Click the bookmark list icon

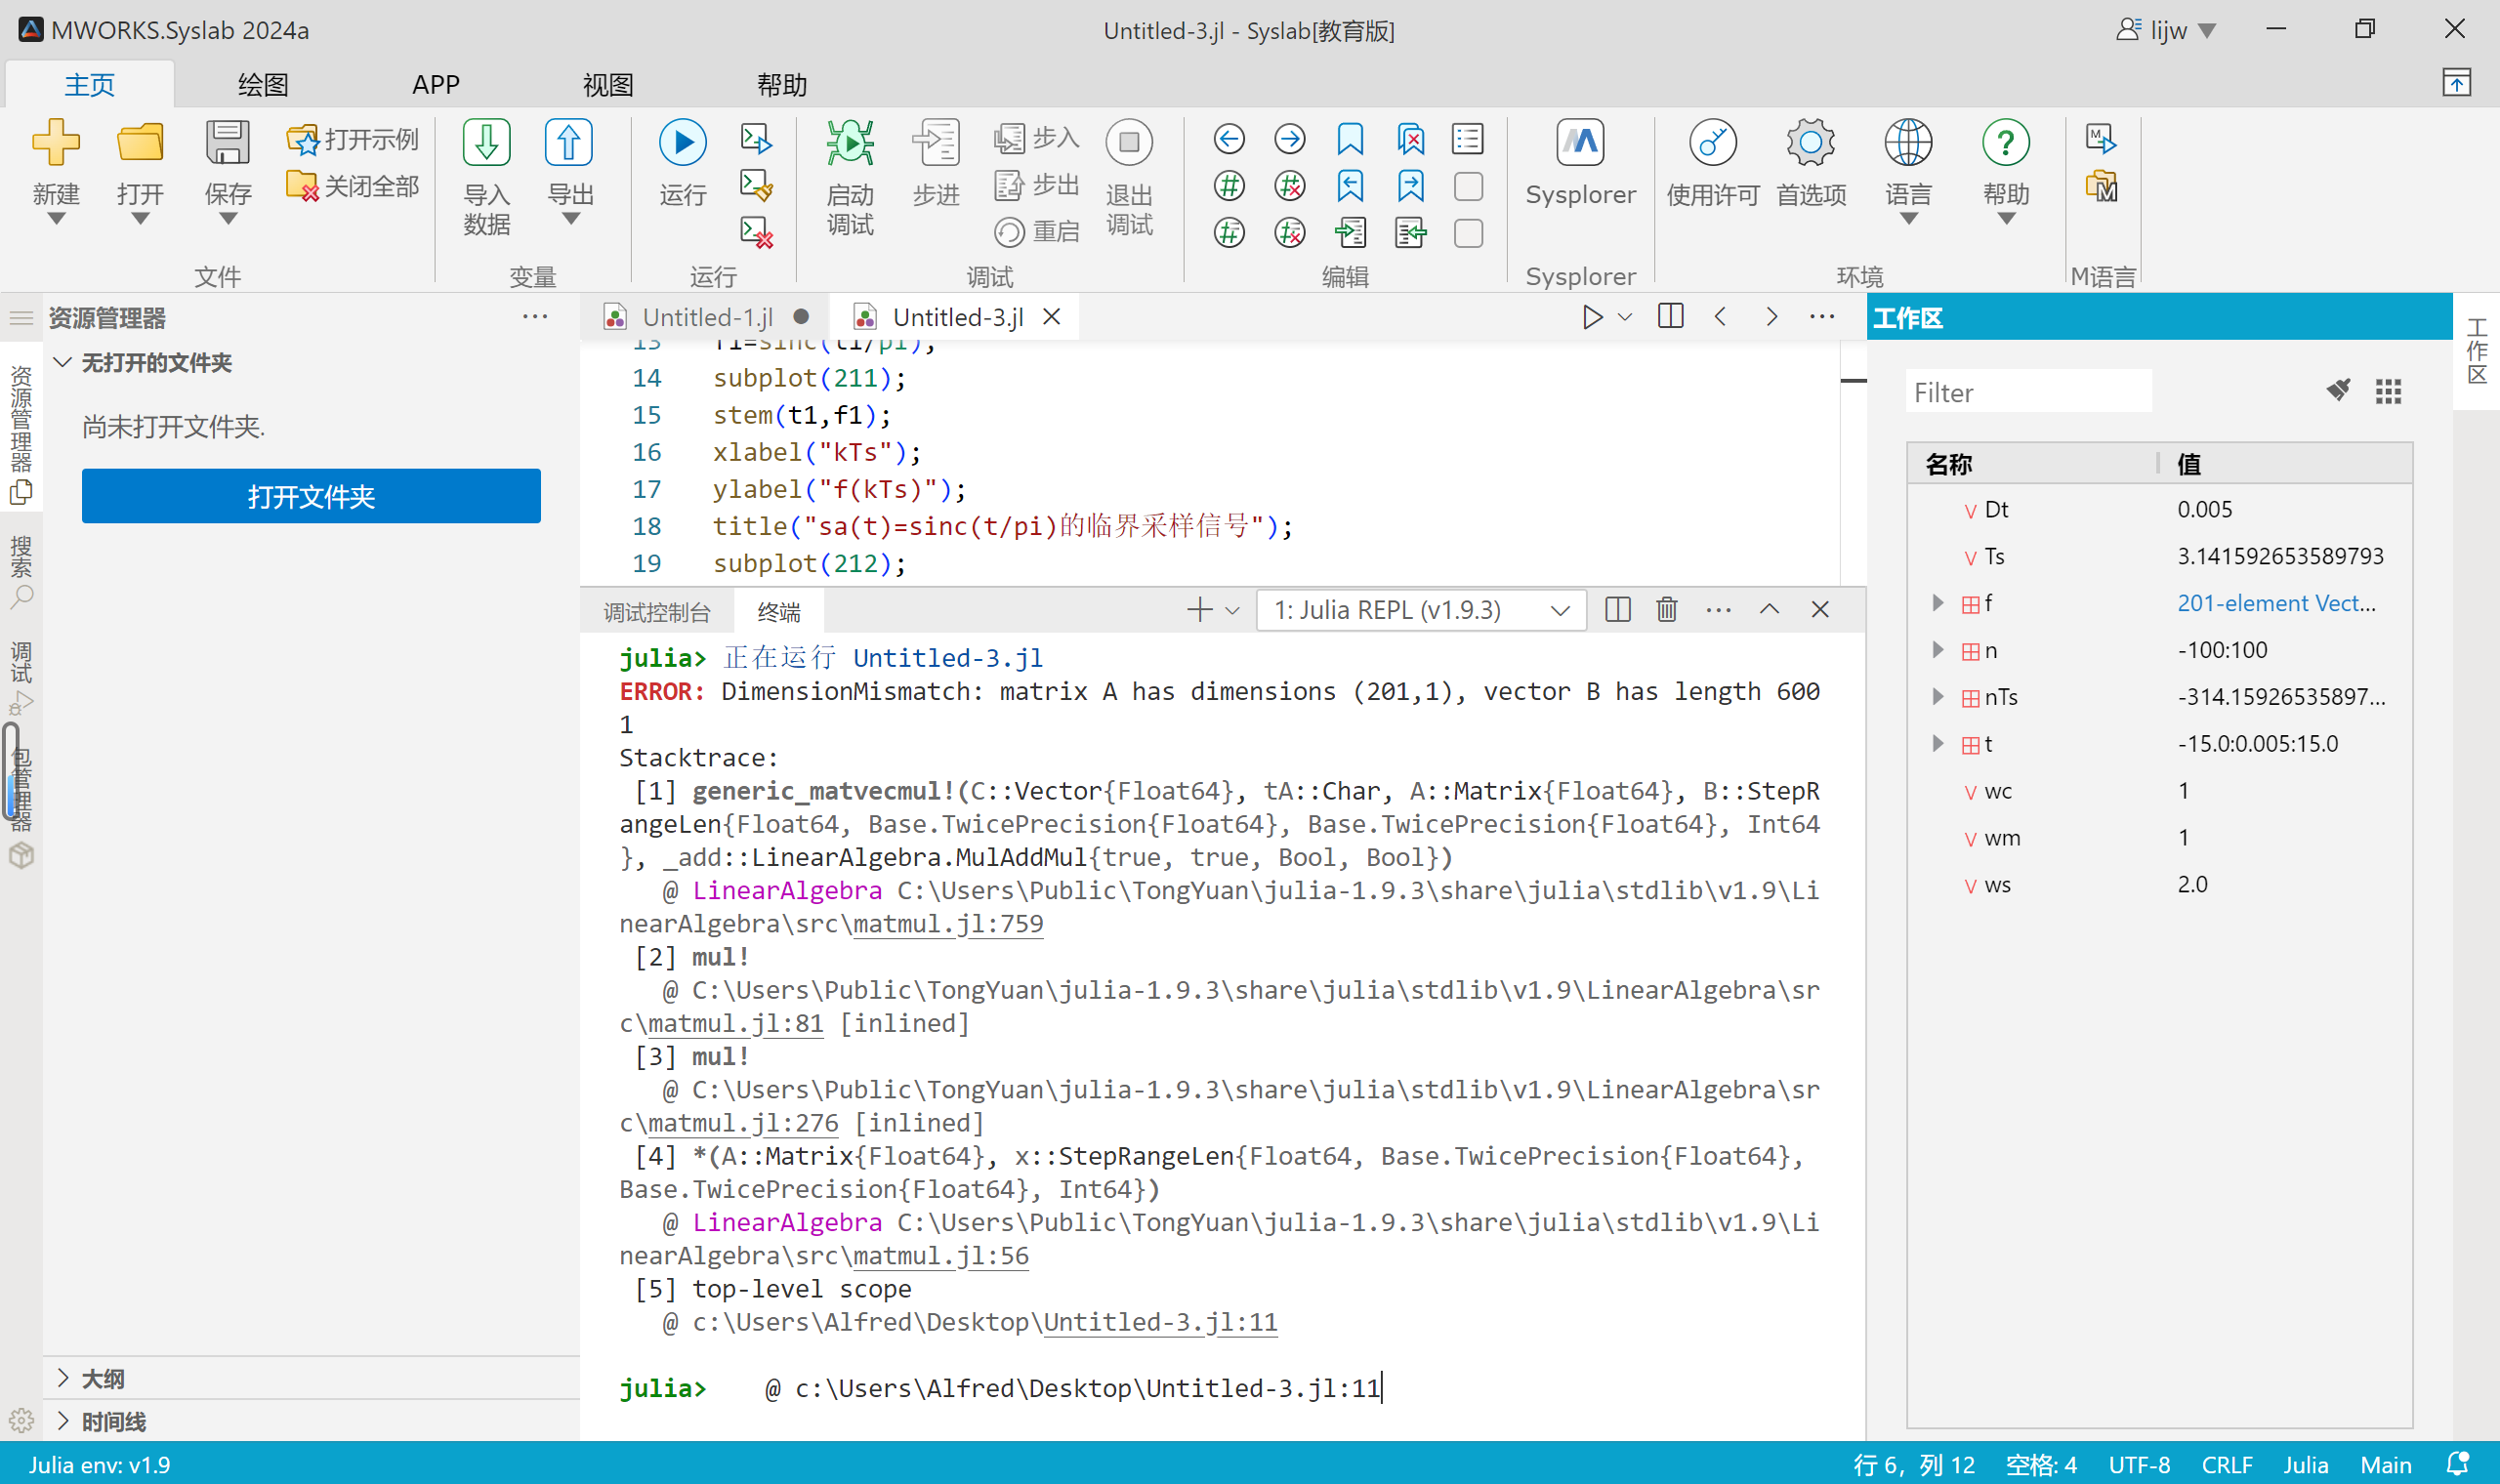(1468, 139)
